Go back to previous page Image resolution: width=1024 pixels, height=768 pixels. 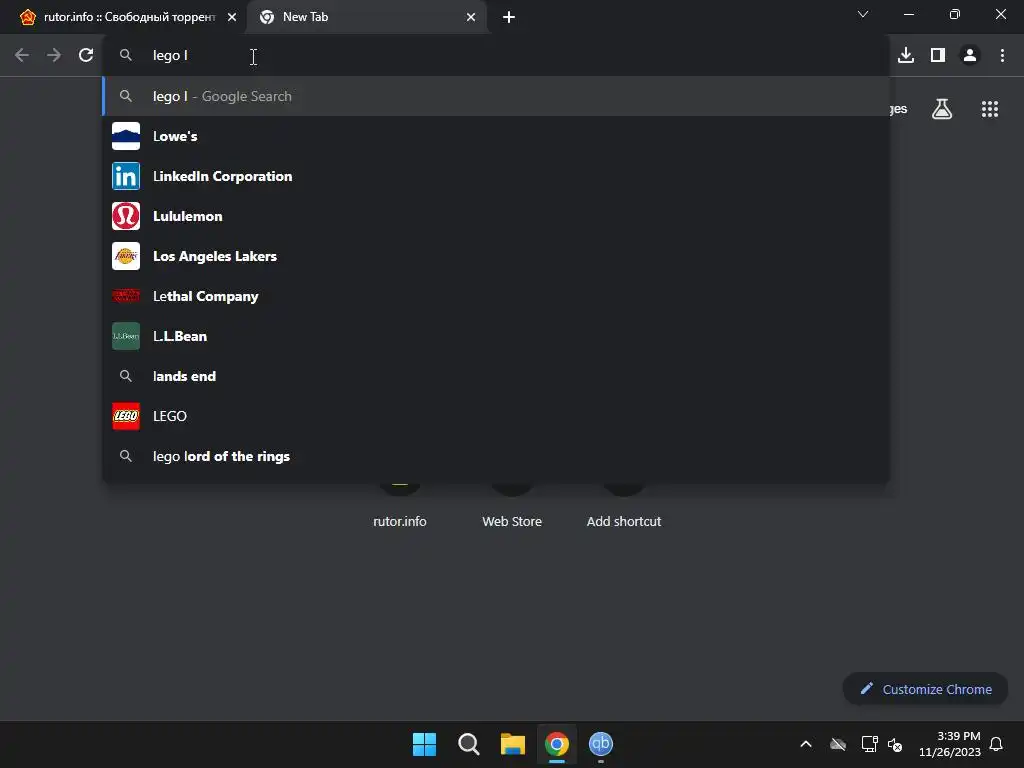click(x=22, y=56)
